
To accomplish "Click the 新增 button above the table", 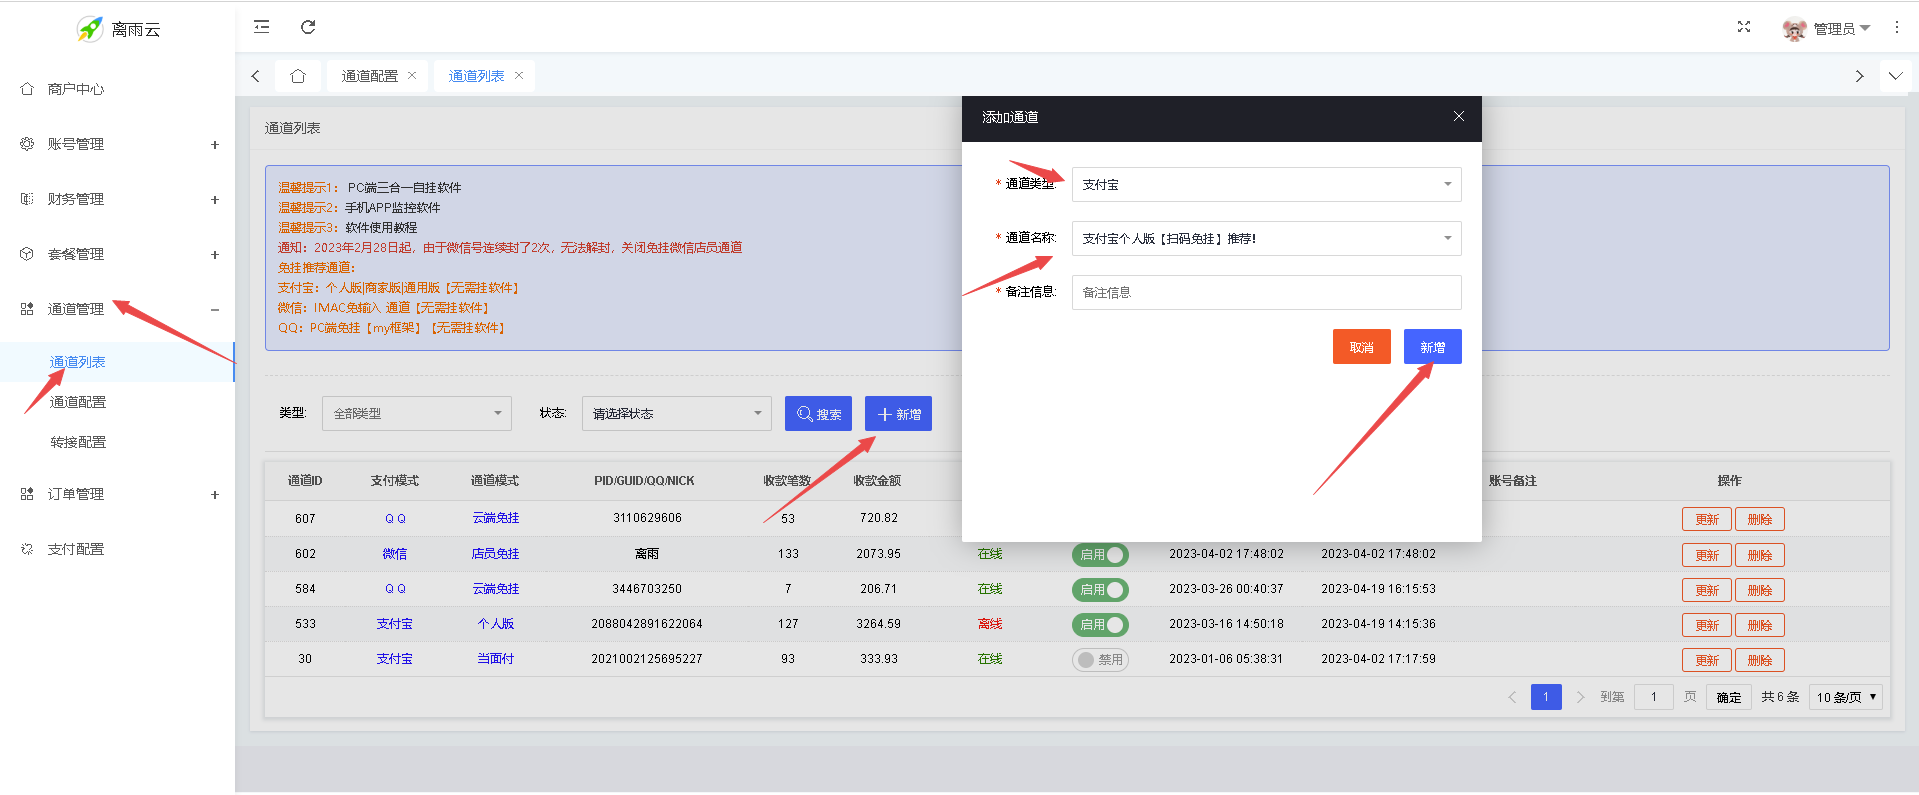I will coord(898,414).
